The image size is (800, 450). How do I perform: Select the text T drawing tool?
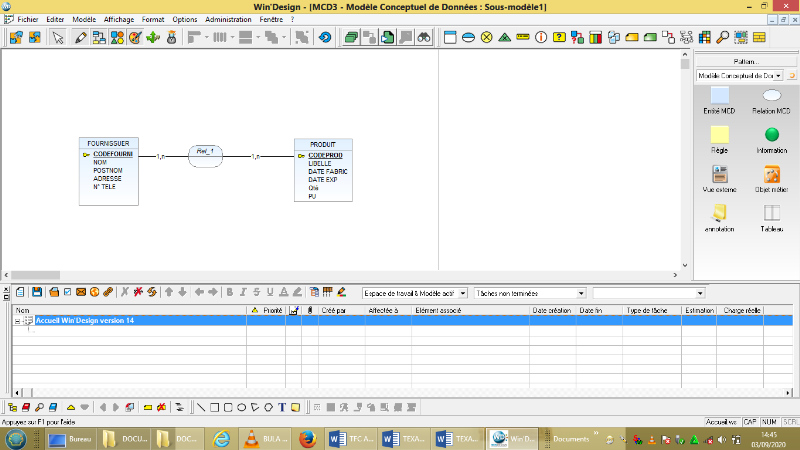click(283, 408)
